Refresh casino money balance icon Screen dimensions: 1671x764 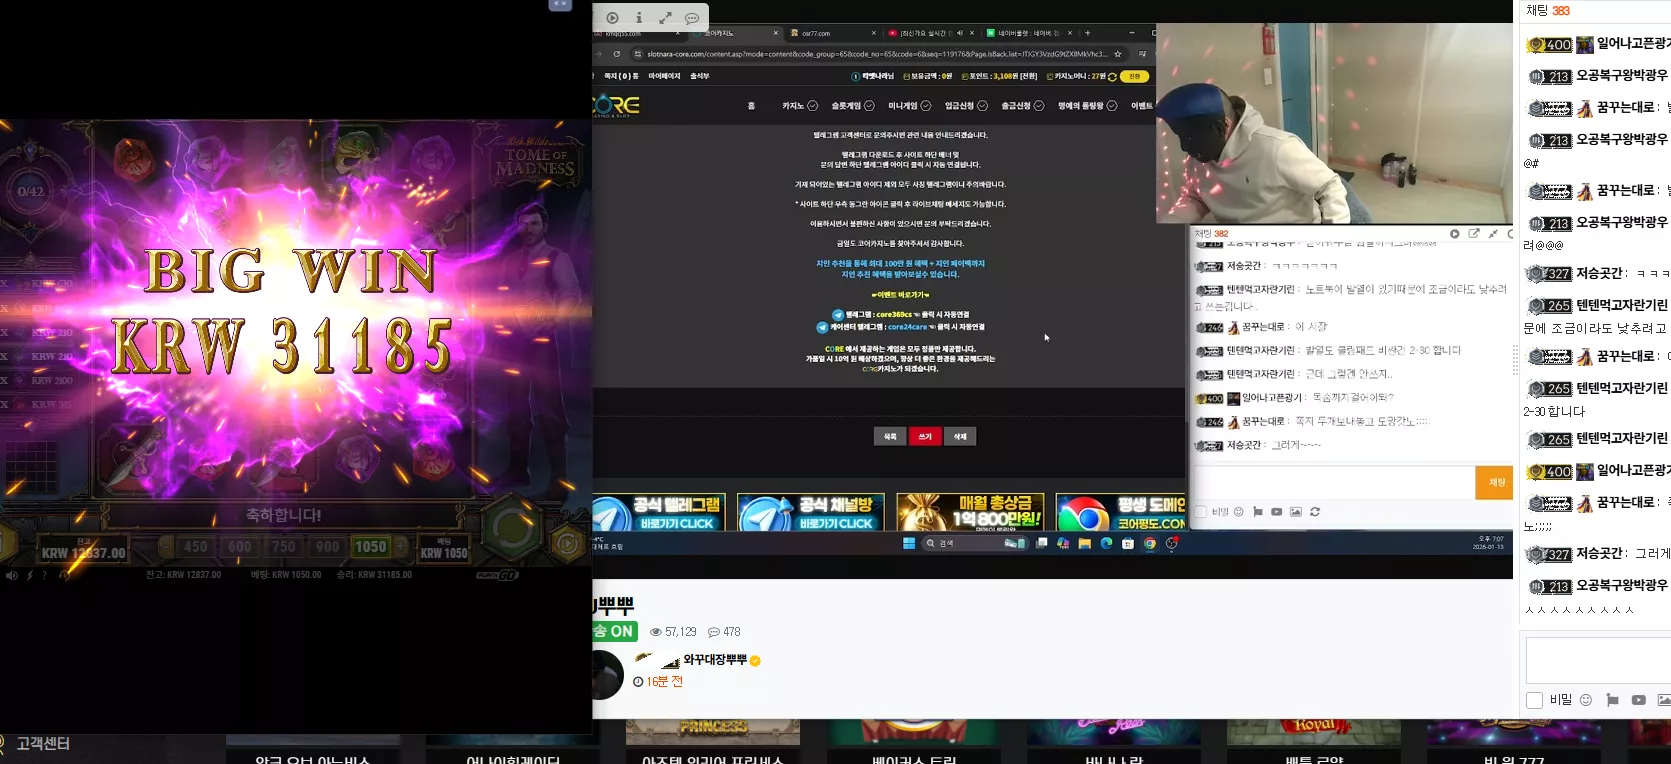(1112, 77)
